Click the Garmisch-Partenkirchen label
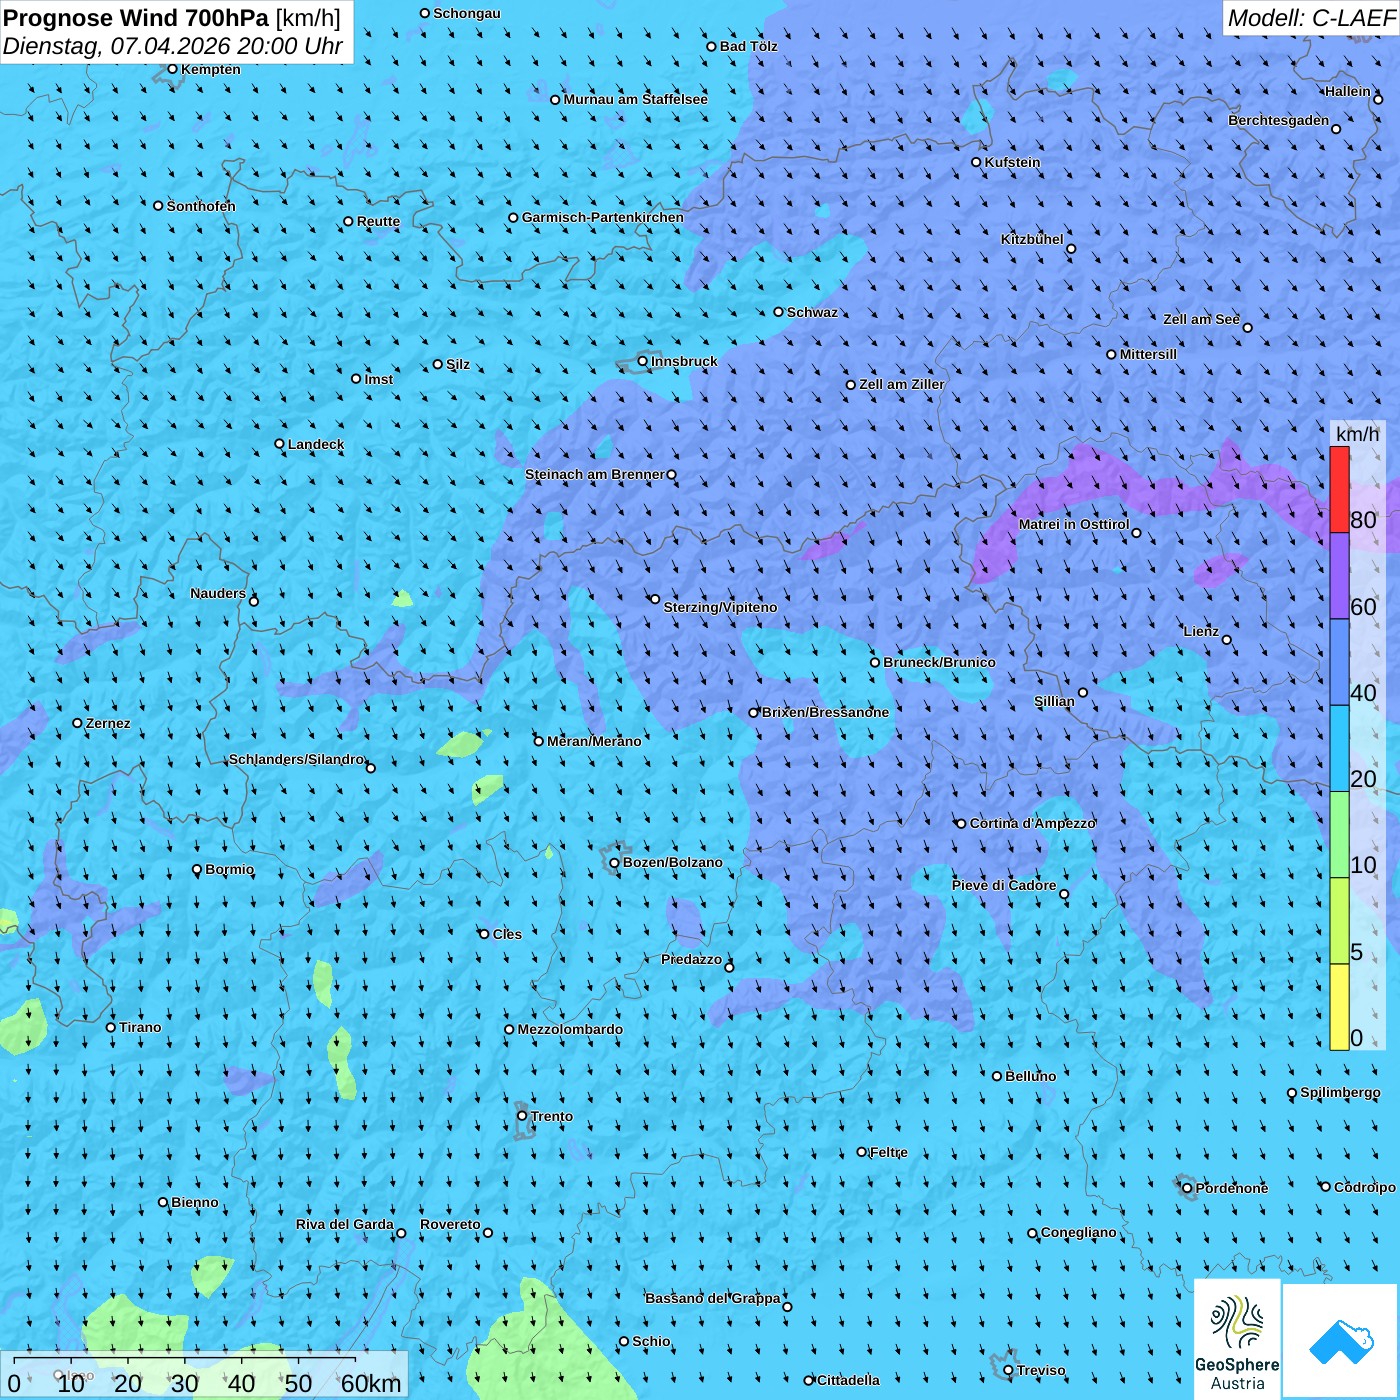Image resolution: width=1400 pixels, height=1400 pixels. point(603,217)
